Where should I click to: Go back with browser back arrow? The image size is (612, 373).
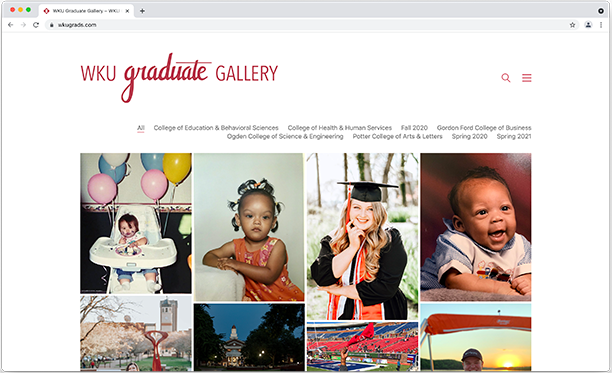[11, 25]
